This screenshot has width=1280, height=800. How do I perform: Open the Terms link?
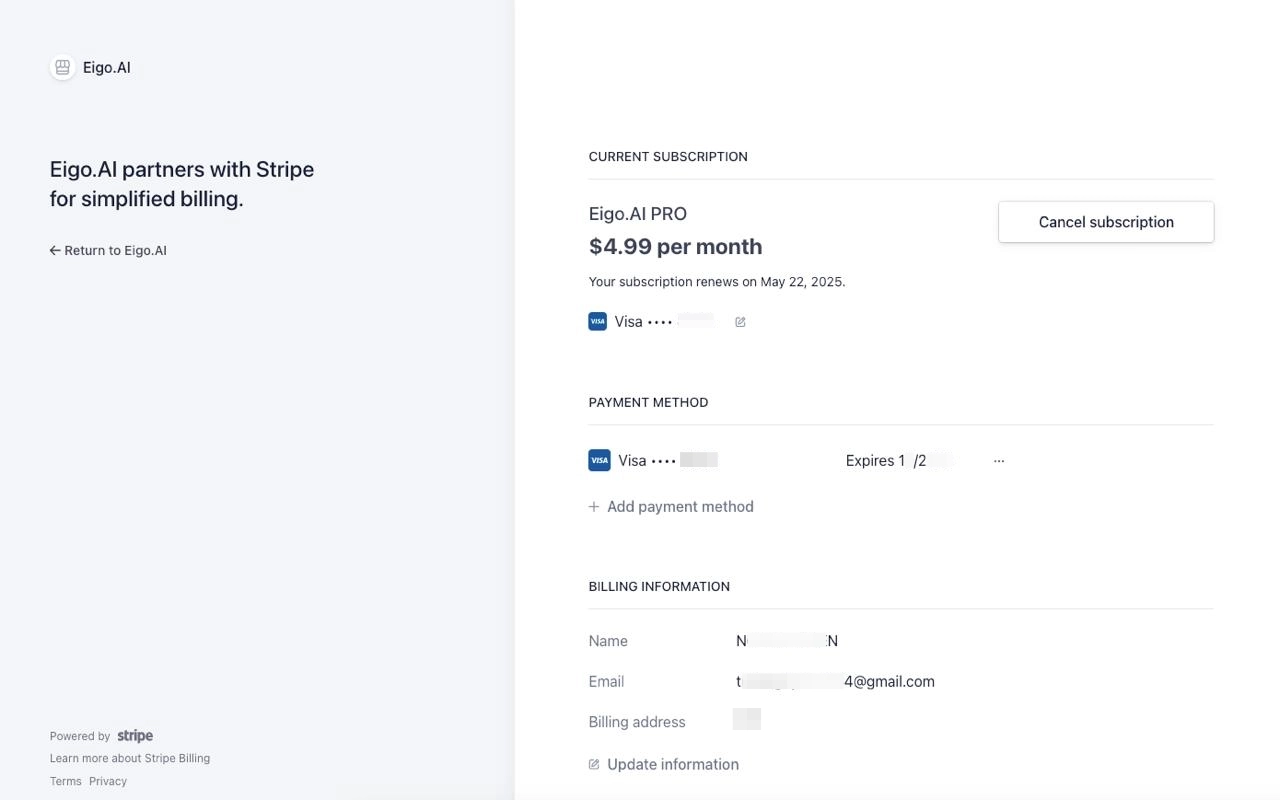pyautogui.click(x=66, y=782)
